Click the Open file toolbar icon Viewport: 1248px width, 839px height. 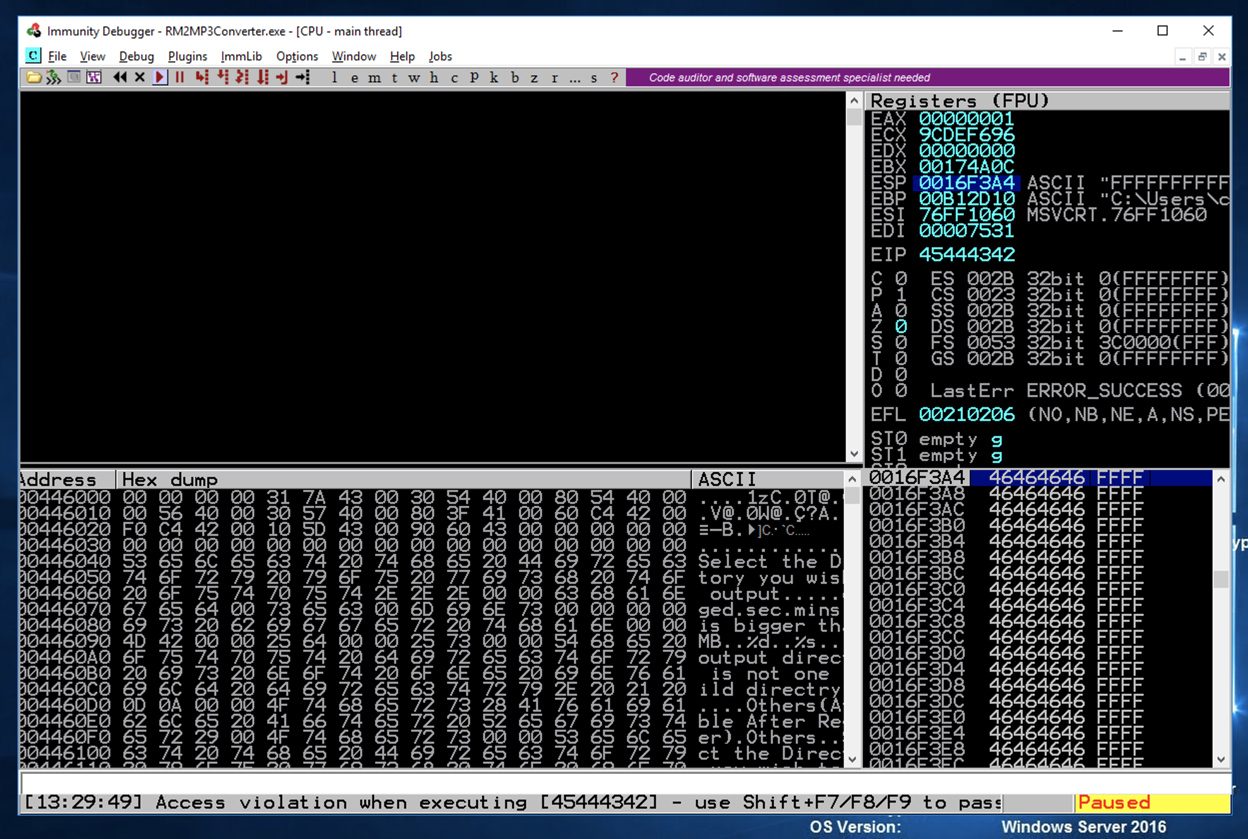pos(34,77)
